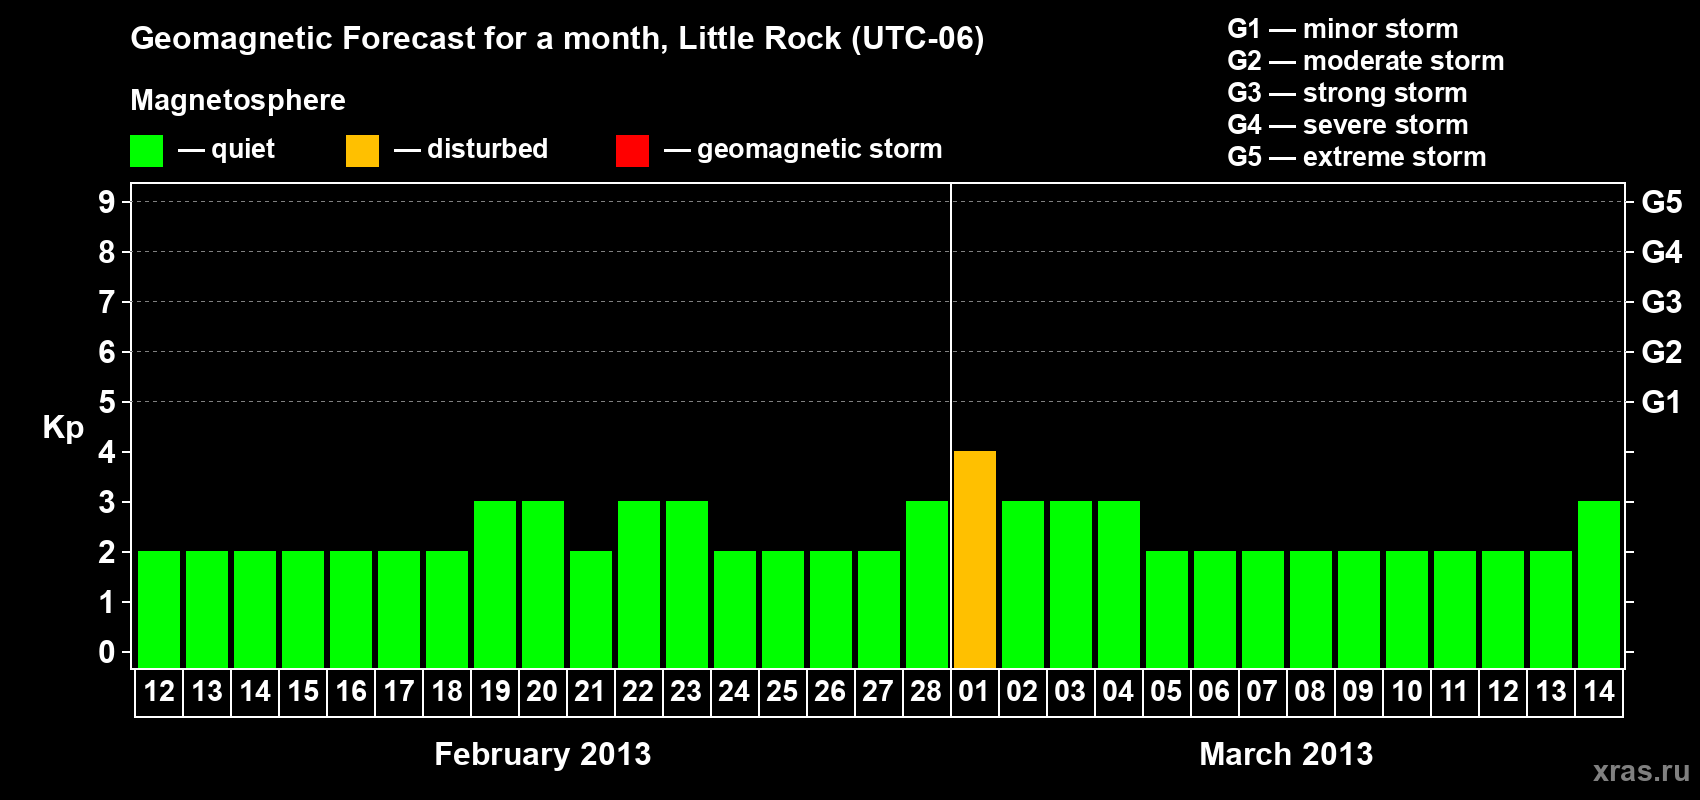Select the last bar for March 14
The width and height of the screenshot is (1700, 800).
[x=1599, y=584]
